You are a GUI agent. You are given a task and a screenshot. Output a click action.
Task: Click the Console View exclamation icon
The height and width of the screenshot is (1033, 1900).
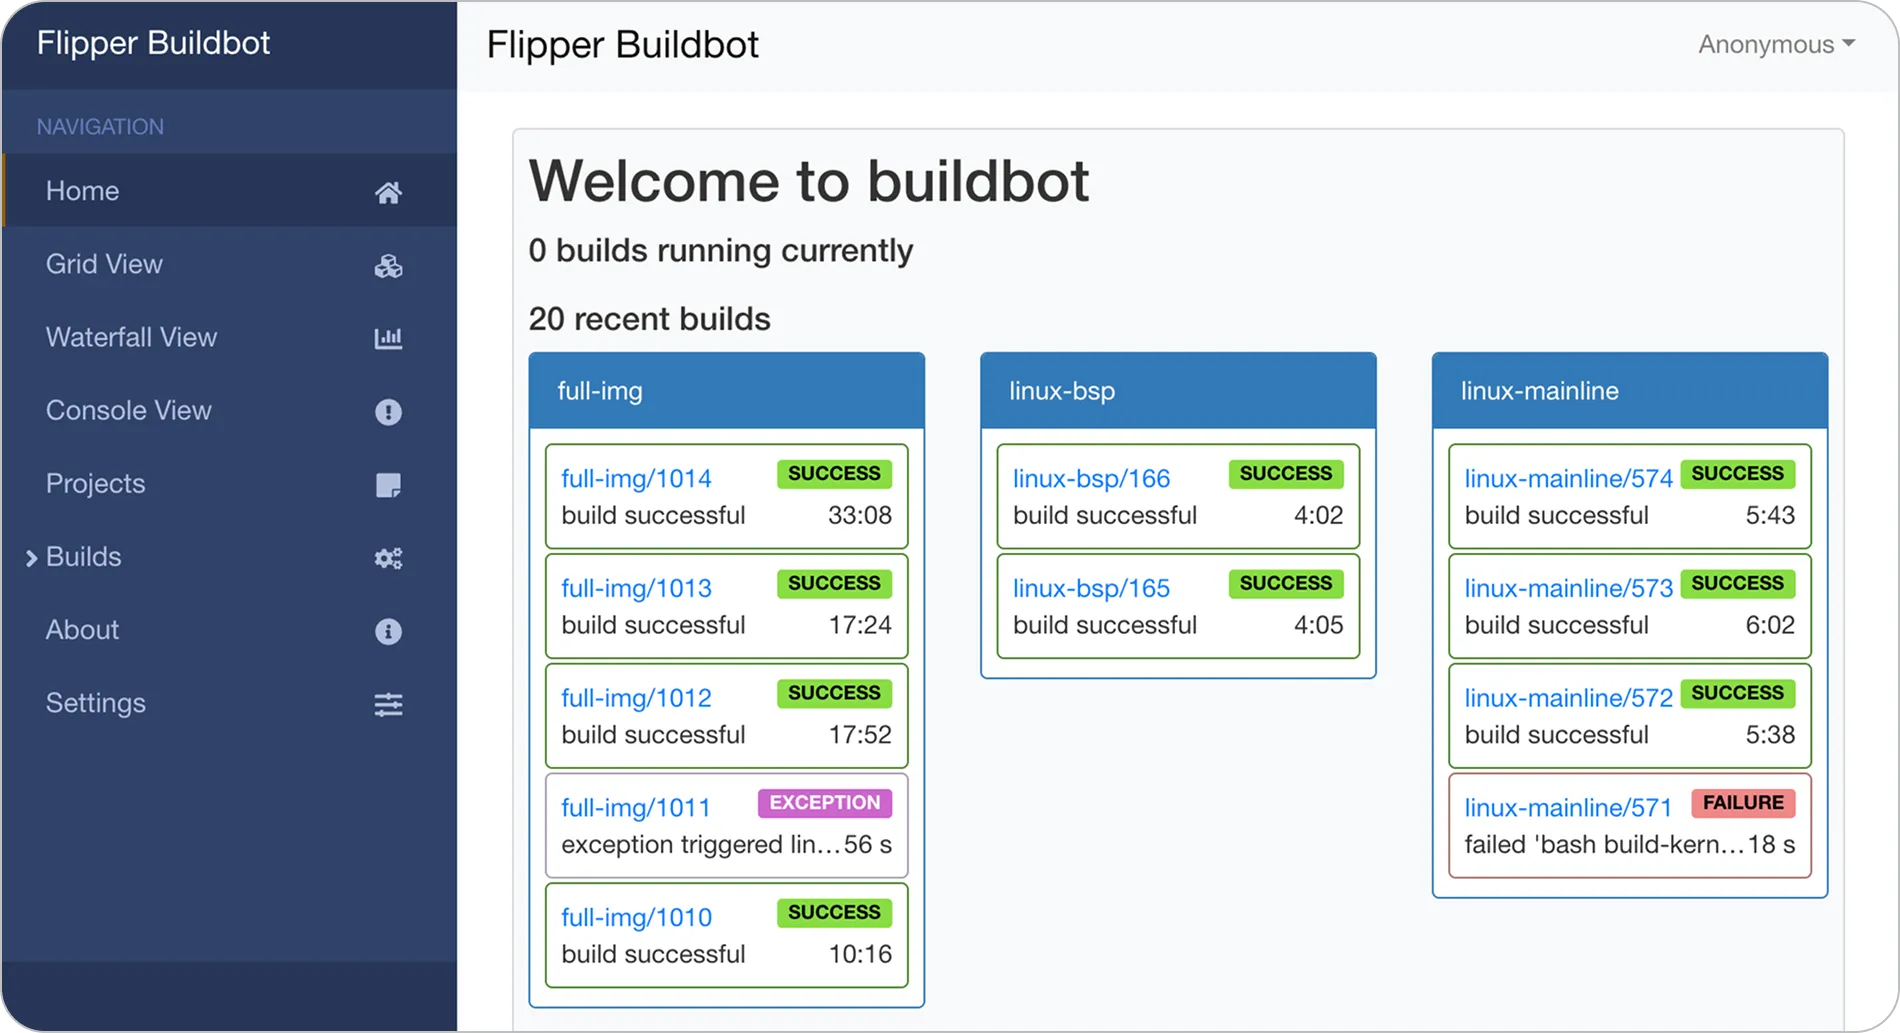tap(388, 411)
